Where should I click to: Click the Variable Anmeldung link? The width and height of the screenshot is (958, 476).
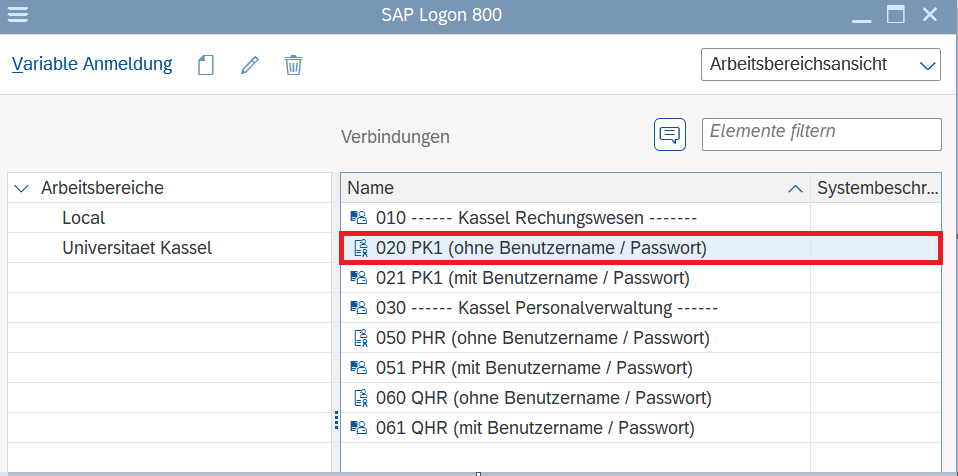coord(92,64)
